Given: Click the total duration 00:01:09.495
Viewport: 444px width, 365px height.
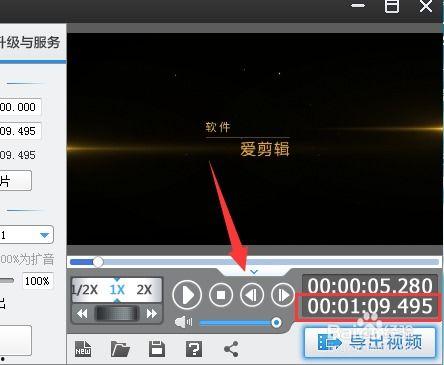Looking at the screenshot, I should (x=370, y=306).
